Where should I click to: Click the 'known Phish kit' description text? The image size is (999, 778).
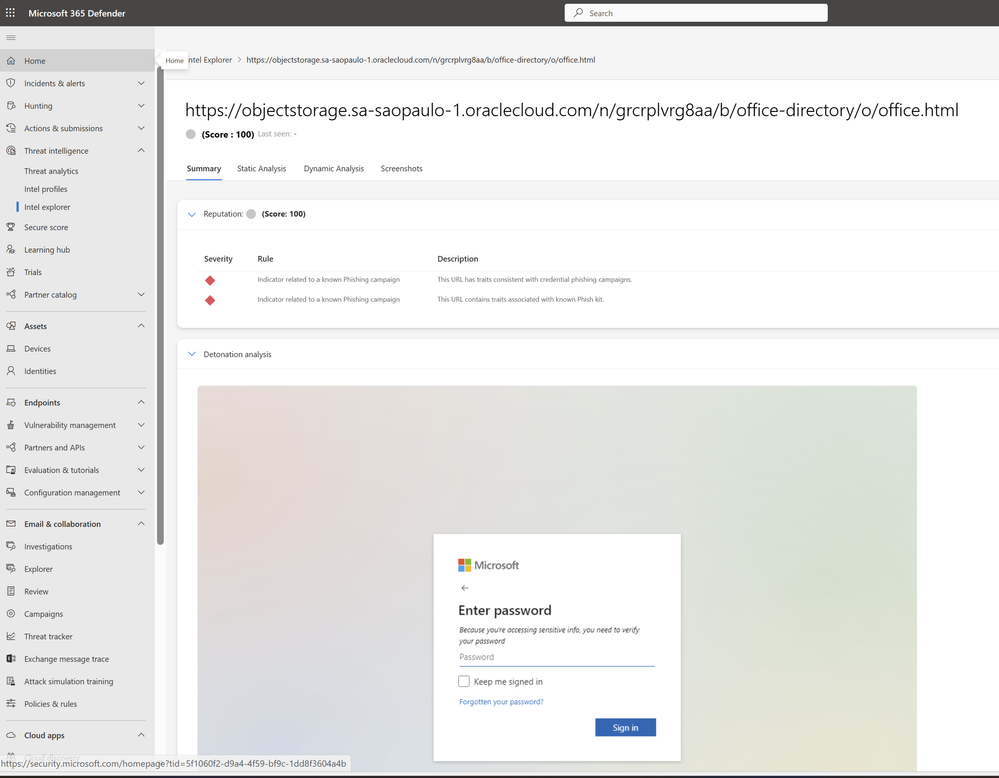(x=521, y=299)
